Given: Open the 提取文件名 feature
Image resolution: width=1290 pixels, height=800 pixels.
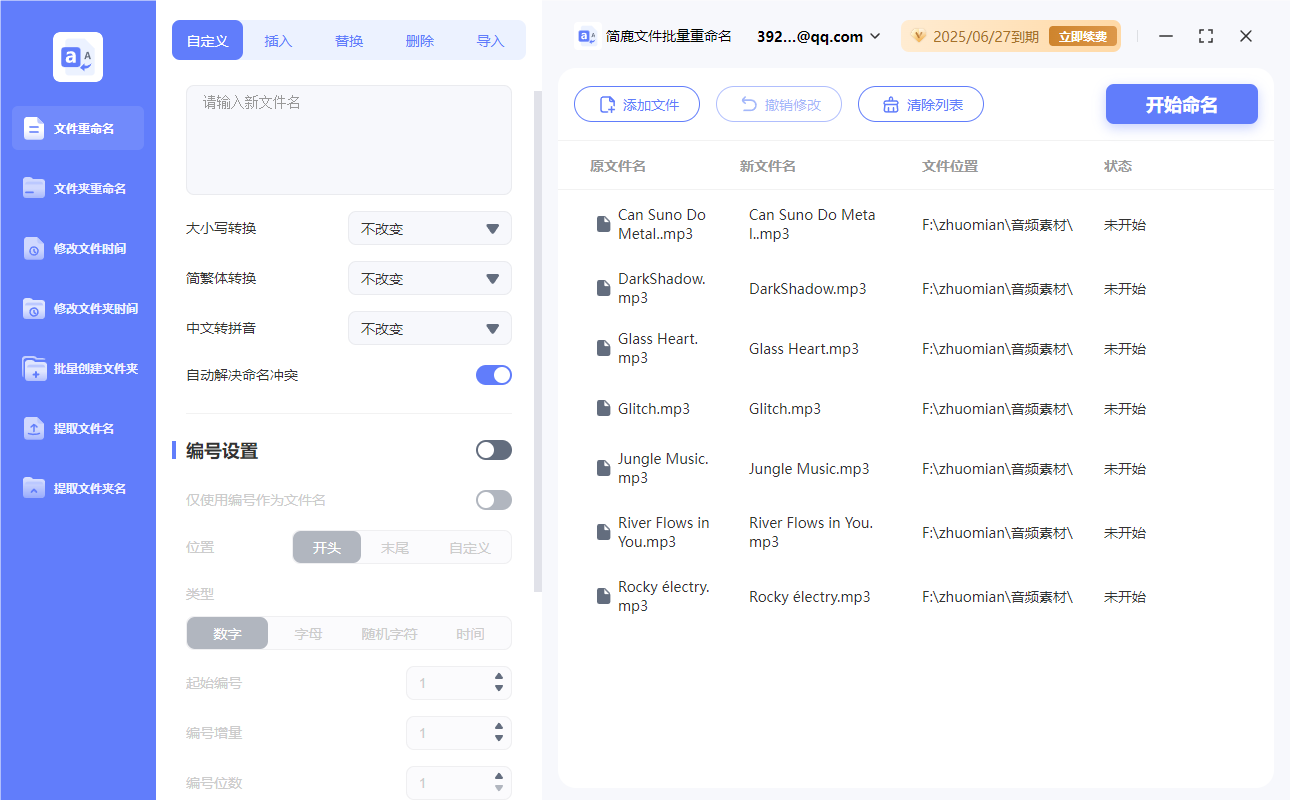Looking at the screenshot, I should click(77, 428).
